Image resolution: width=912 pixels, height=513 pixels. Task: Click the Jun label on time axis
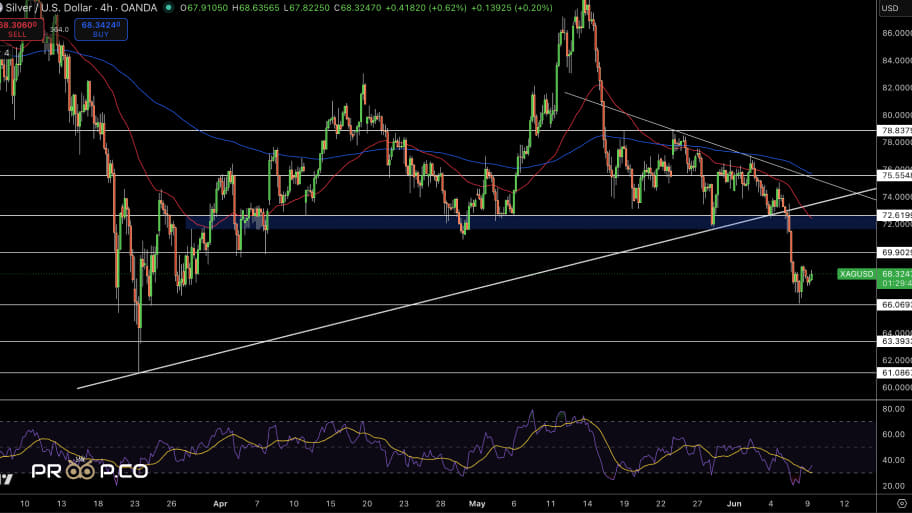pos(734,504)
